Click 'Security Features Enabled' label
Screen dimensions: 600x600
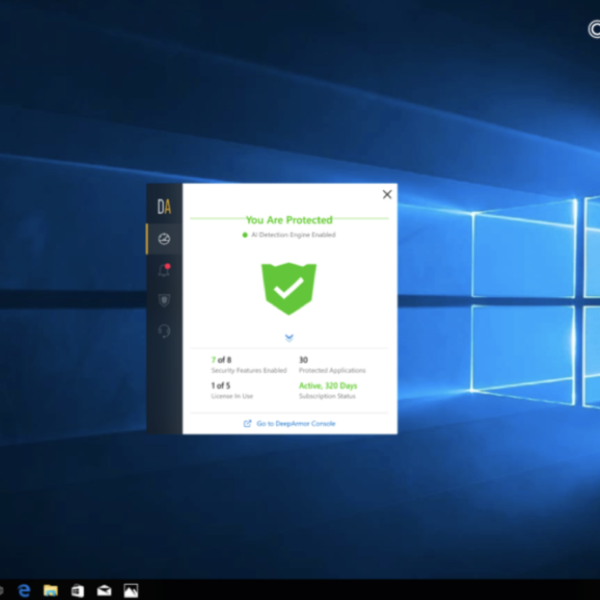pyautogui.click(x=249, y=370)
